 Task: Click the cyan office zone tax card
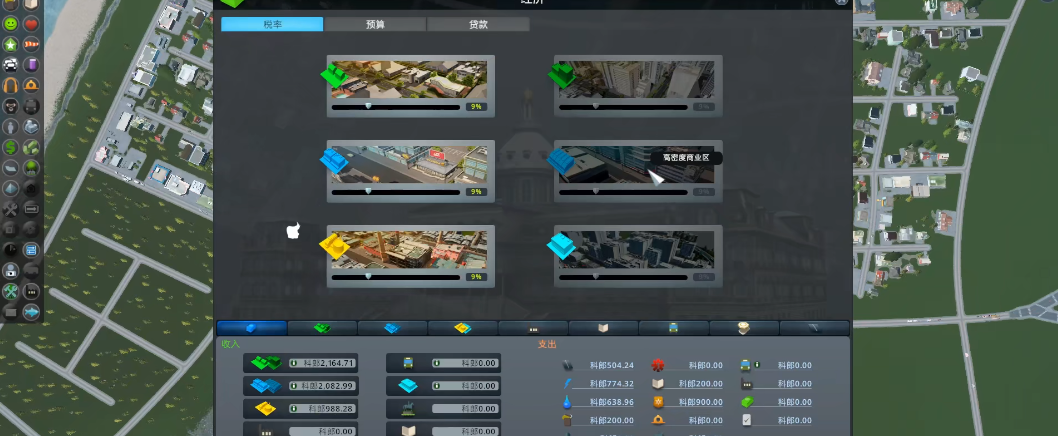(x=638, y=256)
